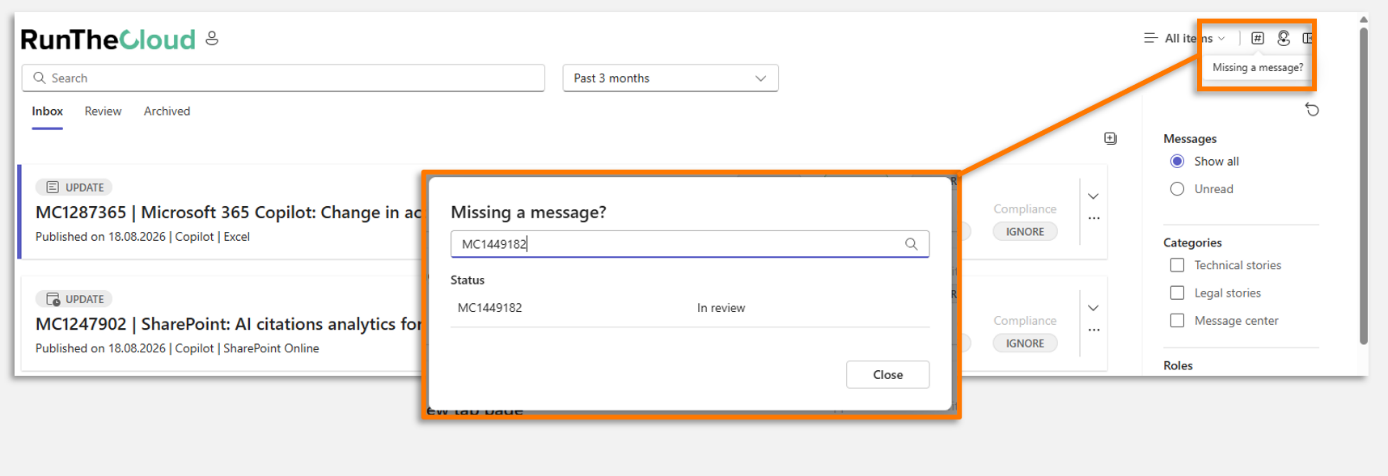Click the MC1449182 status result row
Screen dimensions: 1388x476
(690, 308)
